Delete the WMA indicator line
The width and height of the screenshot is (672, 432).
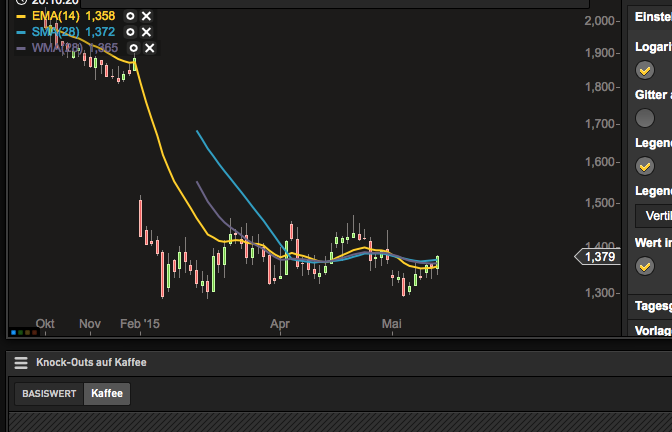149,48
